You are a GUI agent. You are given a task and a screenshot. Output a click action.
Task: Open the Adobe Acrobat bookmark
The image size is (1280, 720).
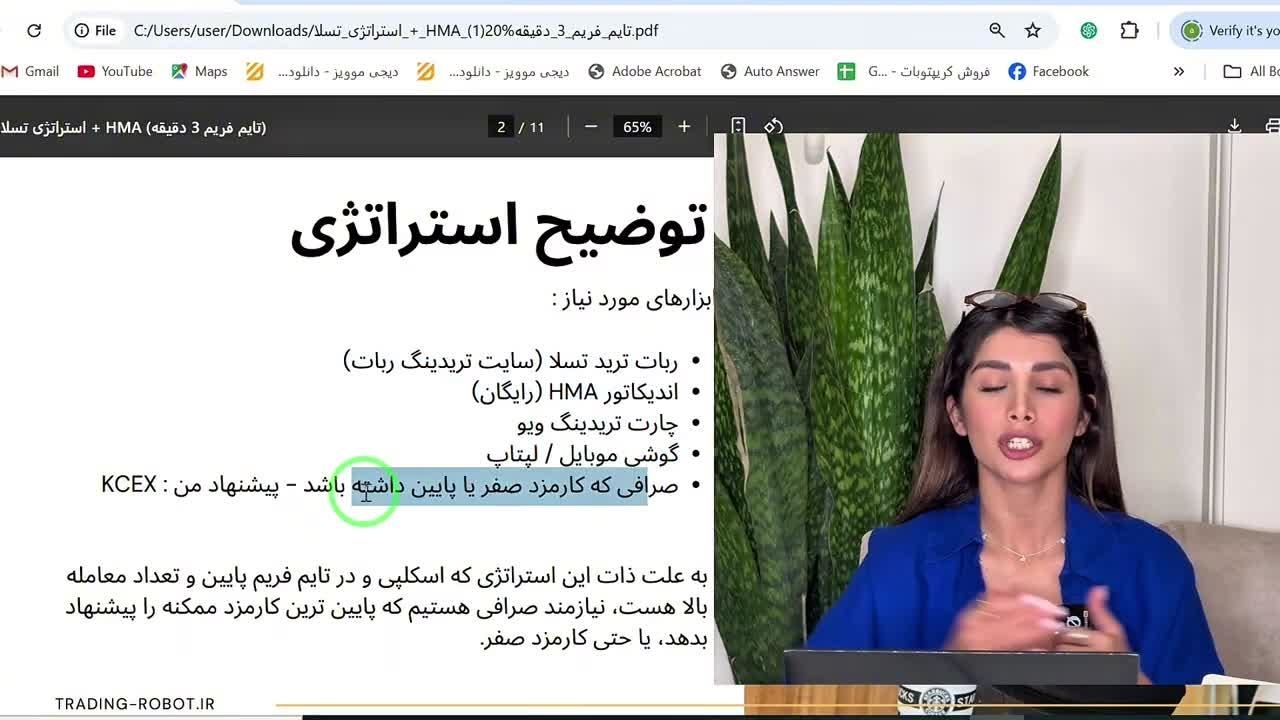point(645,72)
